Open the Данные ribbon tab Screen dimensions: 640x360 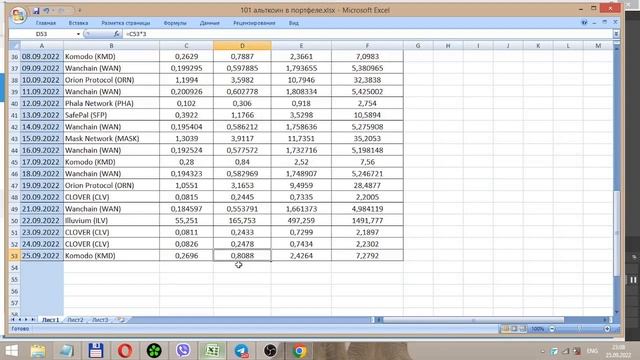(210, 23)
